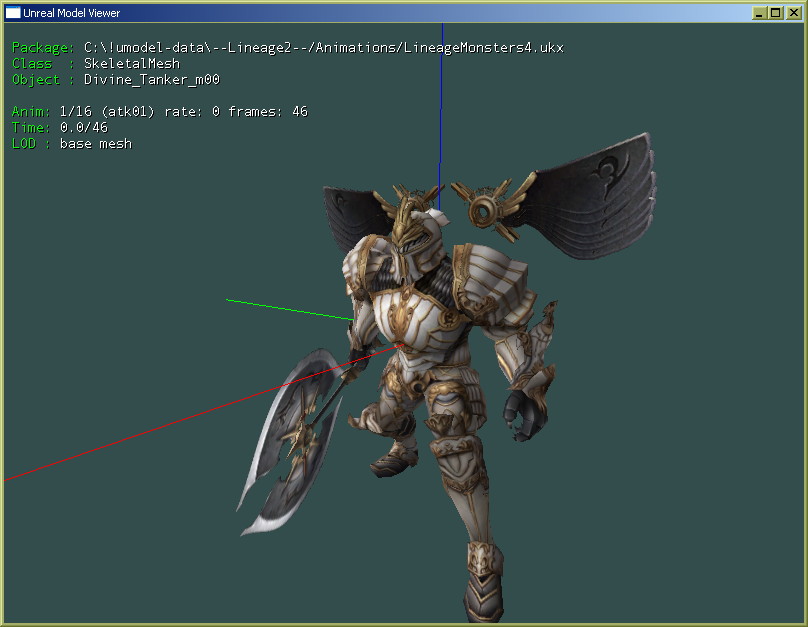
Task: Click the 0.0/46 time value
Action: pyautogui.click(x=84, y=128)
